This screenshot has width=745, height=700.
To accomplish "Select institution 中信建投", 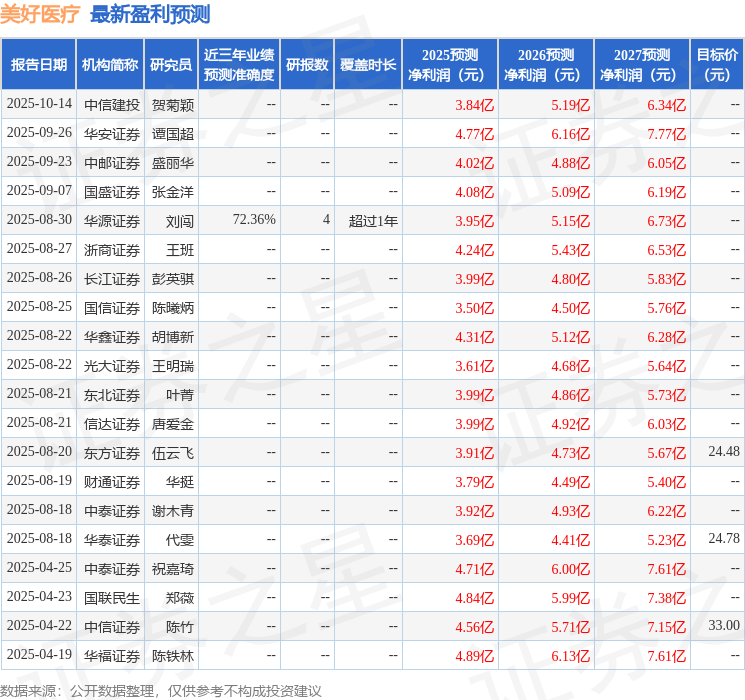I will pos(112,105).
